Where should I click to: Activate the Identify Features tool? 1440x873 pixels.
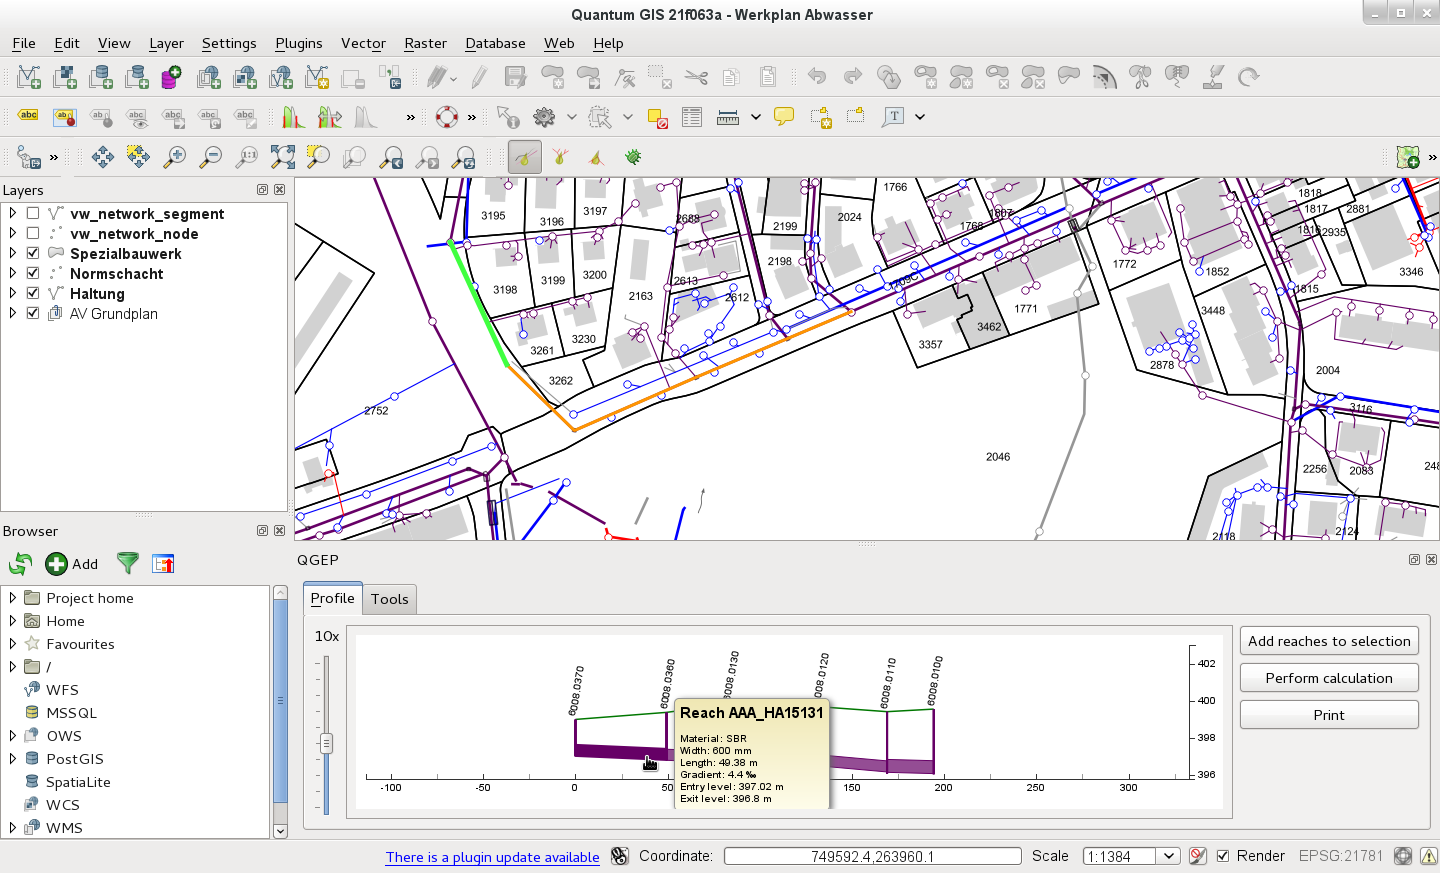508,117
